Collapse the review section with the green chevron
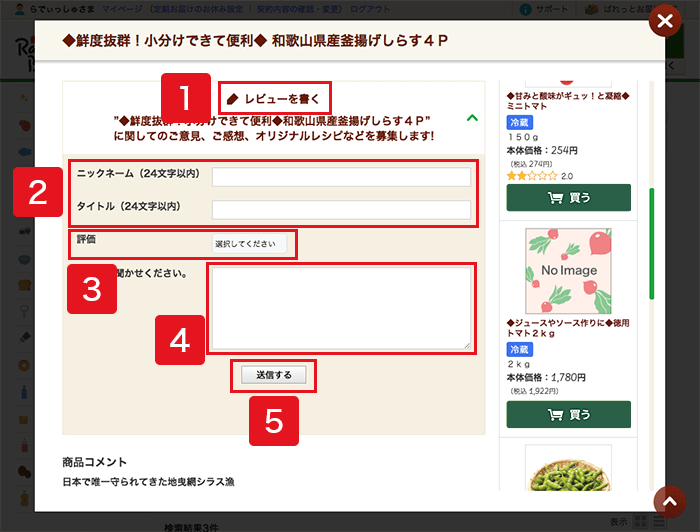 (472, 118)
